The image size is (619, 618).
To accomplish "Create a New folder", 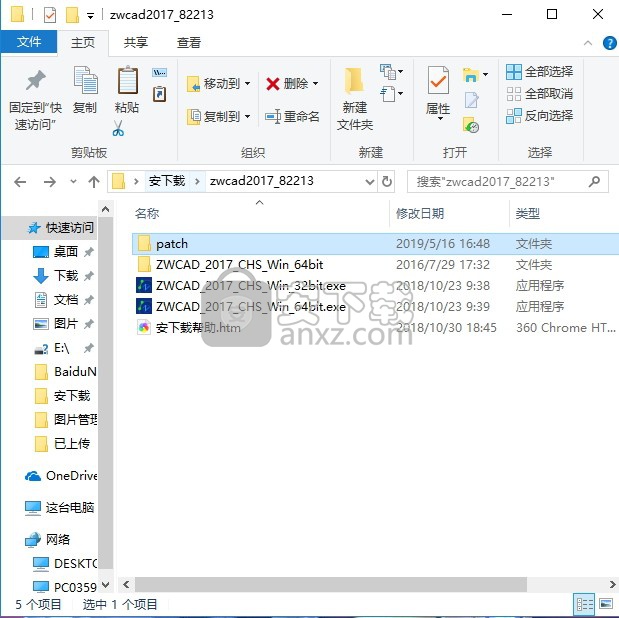I will tap(355, 99).
